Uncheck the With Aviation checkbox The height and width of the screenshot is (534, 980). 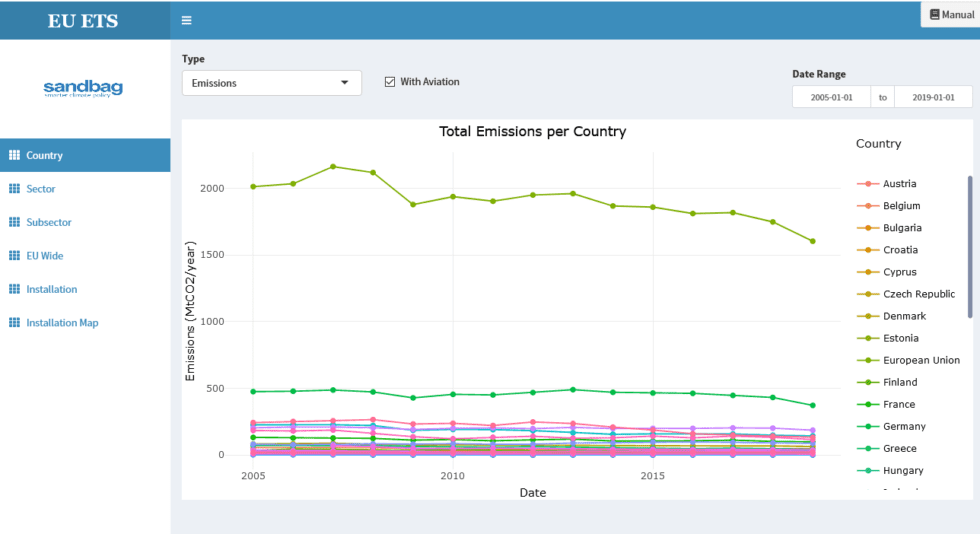(x=390, y=82)
